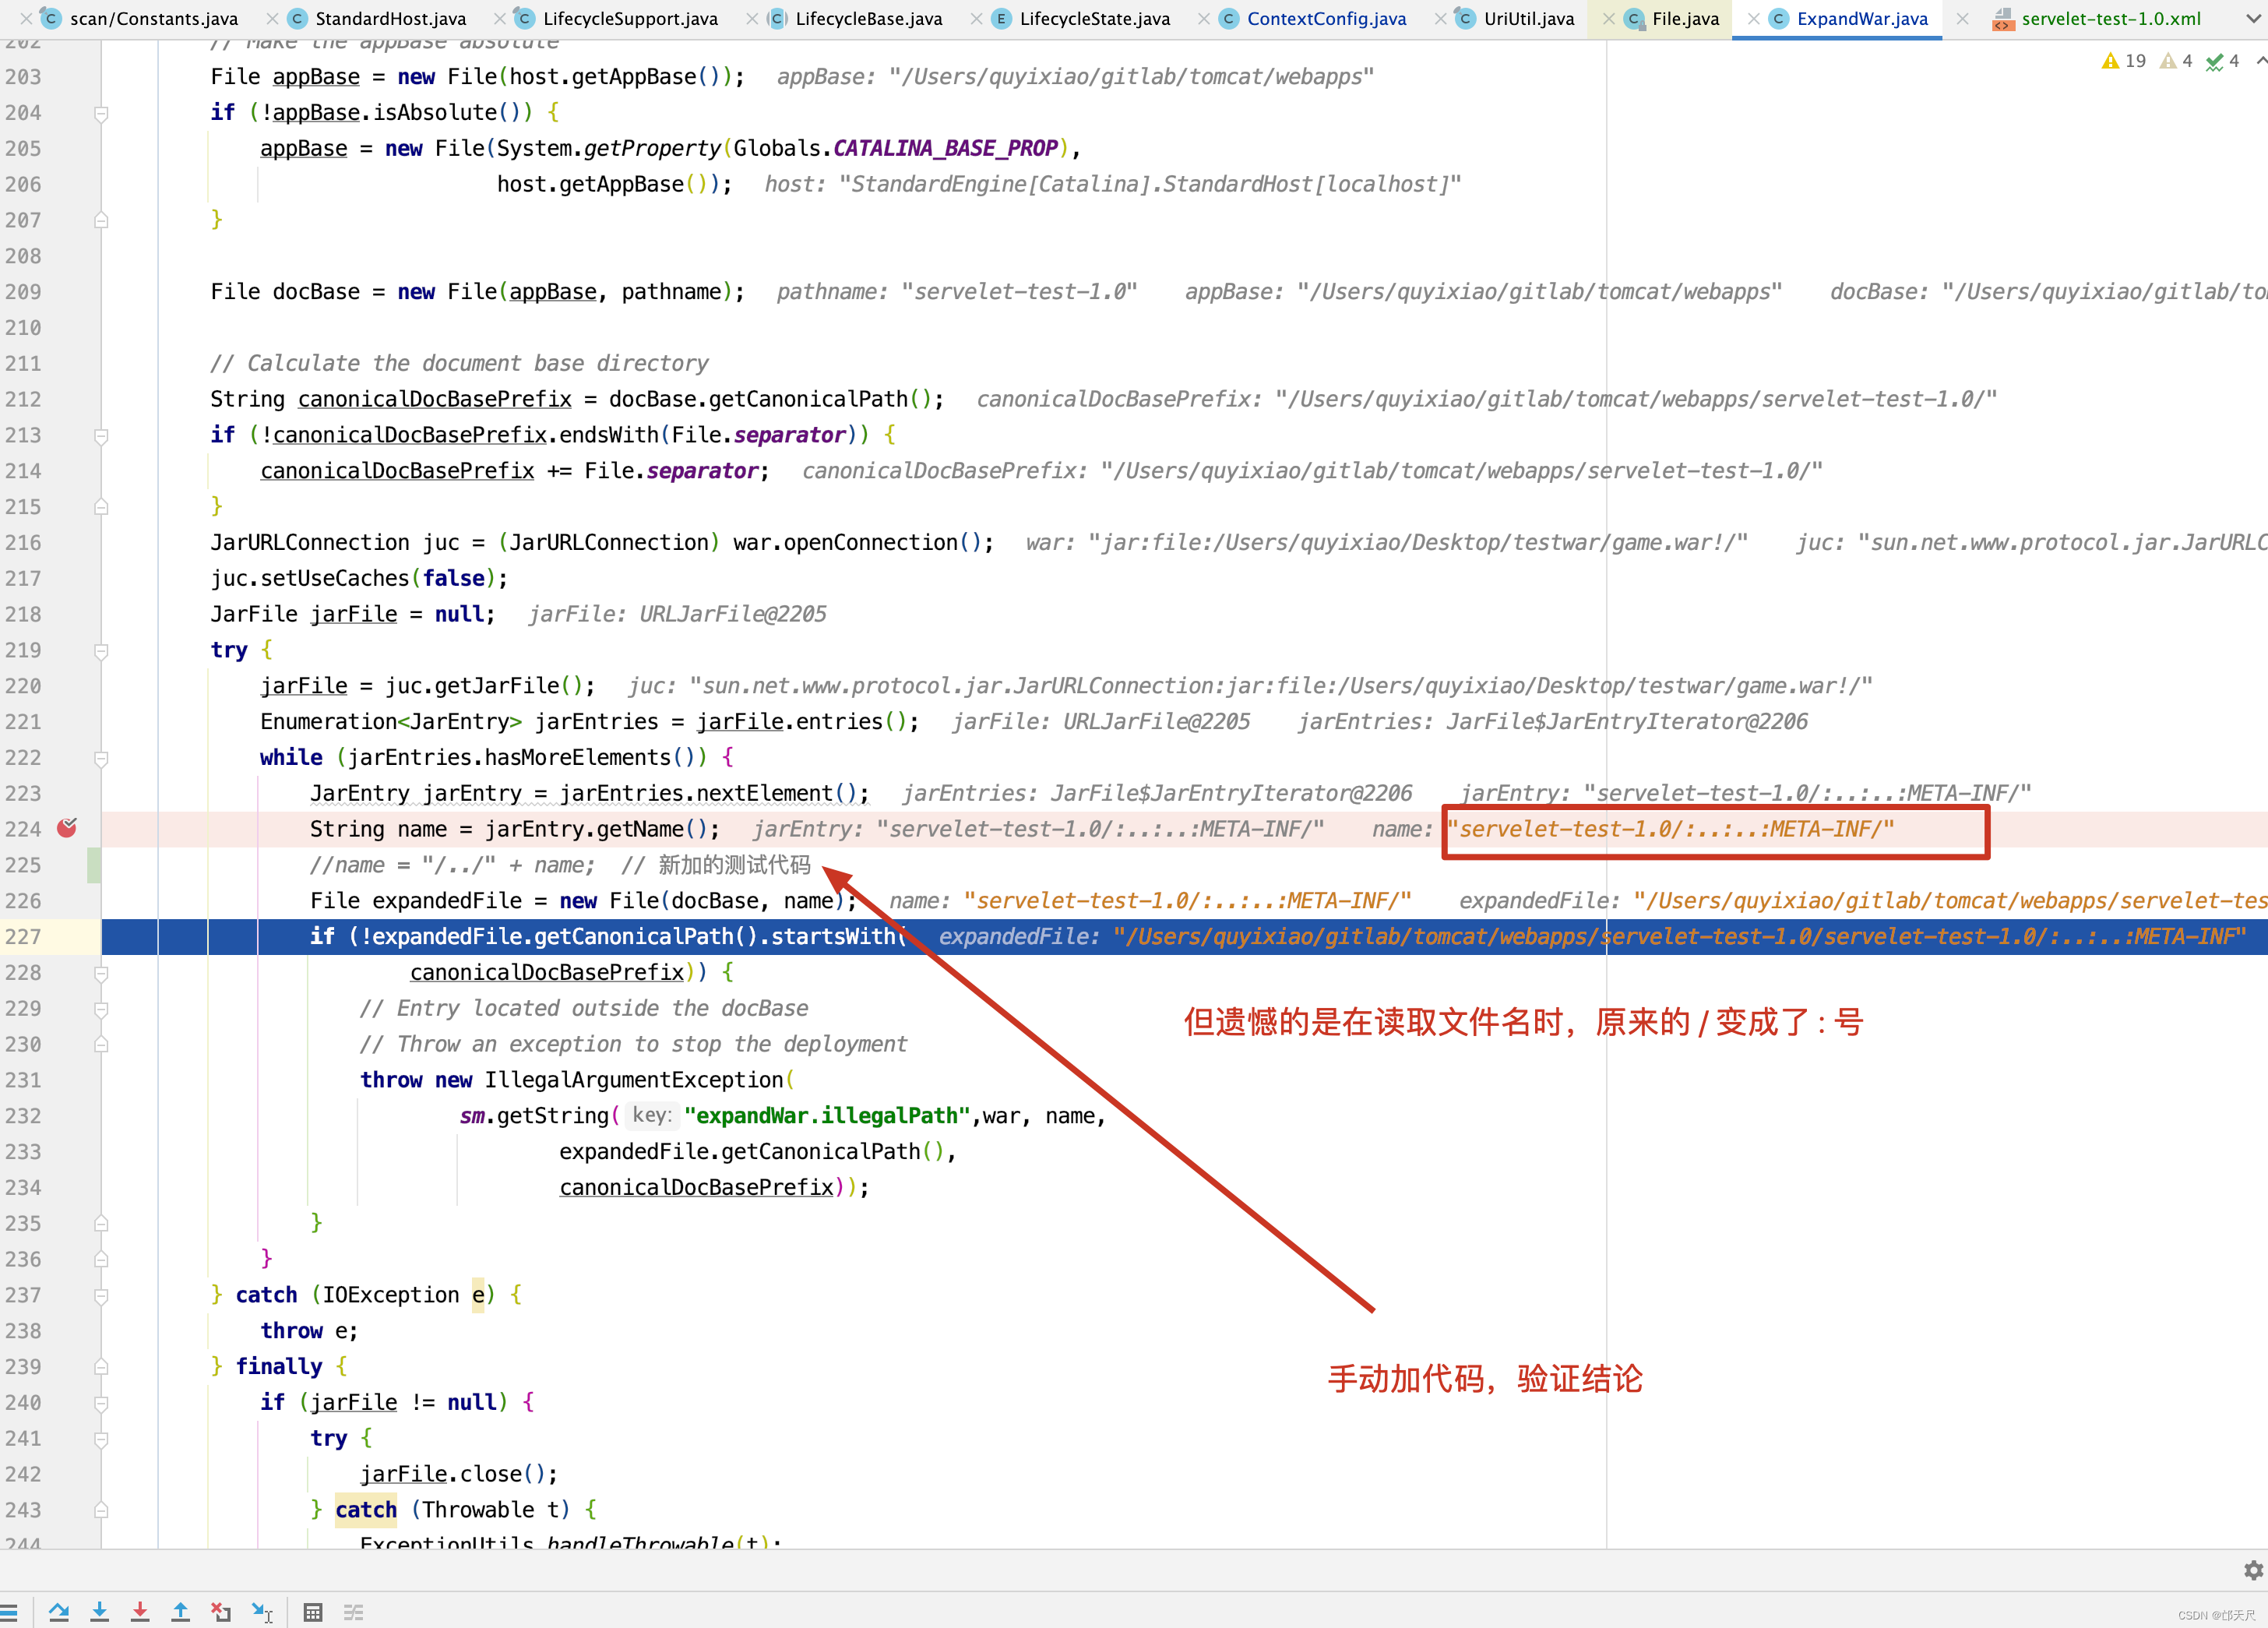Click the "expandWar.illegalPath" string on line 232
The width and height of the screenshot is (2268, 1628).
click(x=827, y=1116)
